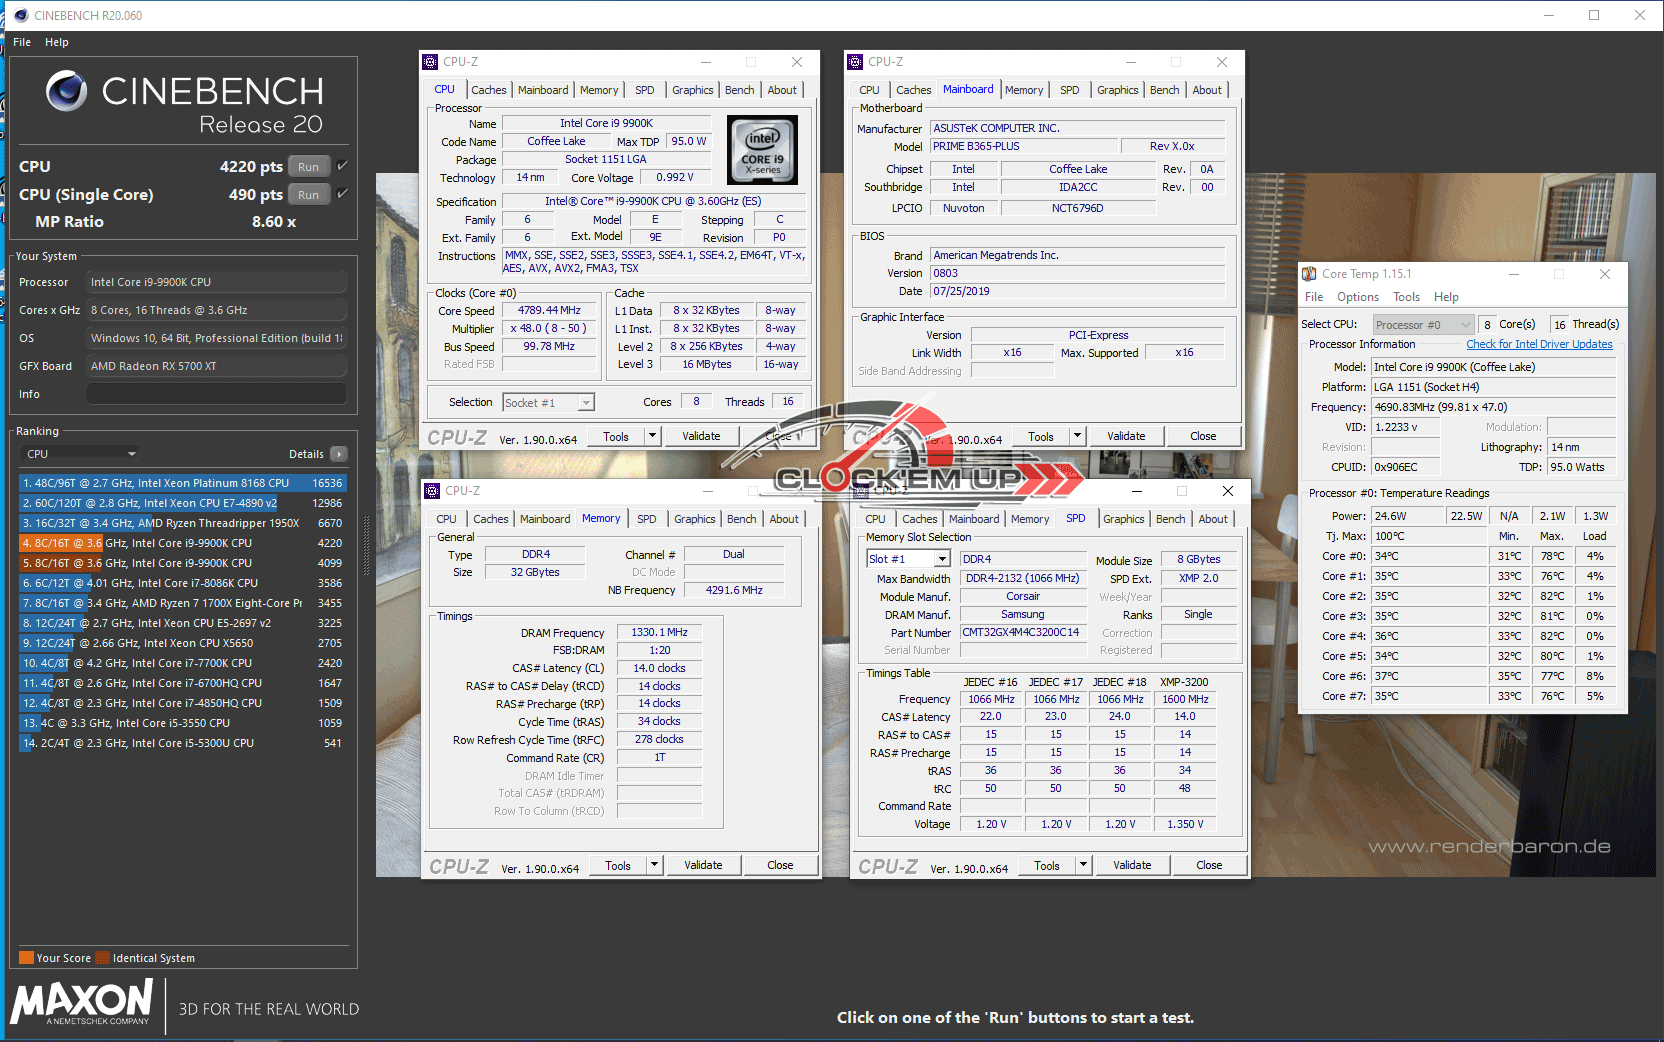Toggle the checkbox beside the CPU Run button

point(343,166)
